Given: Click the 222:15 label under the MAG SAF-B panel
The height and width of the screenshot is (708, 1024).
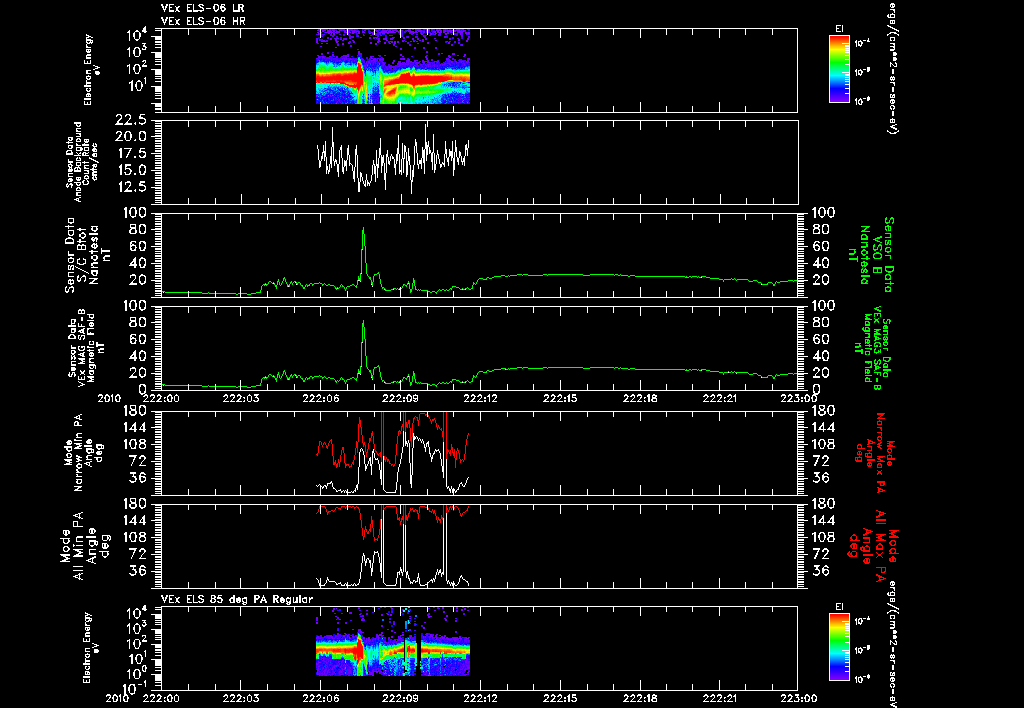Looking at the screenshot, I should [x=560, y=398].
